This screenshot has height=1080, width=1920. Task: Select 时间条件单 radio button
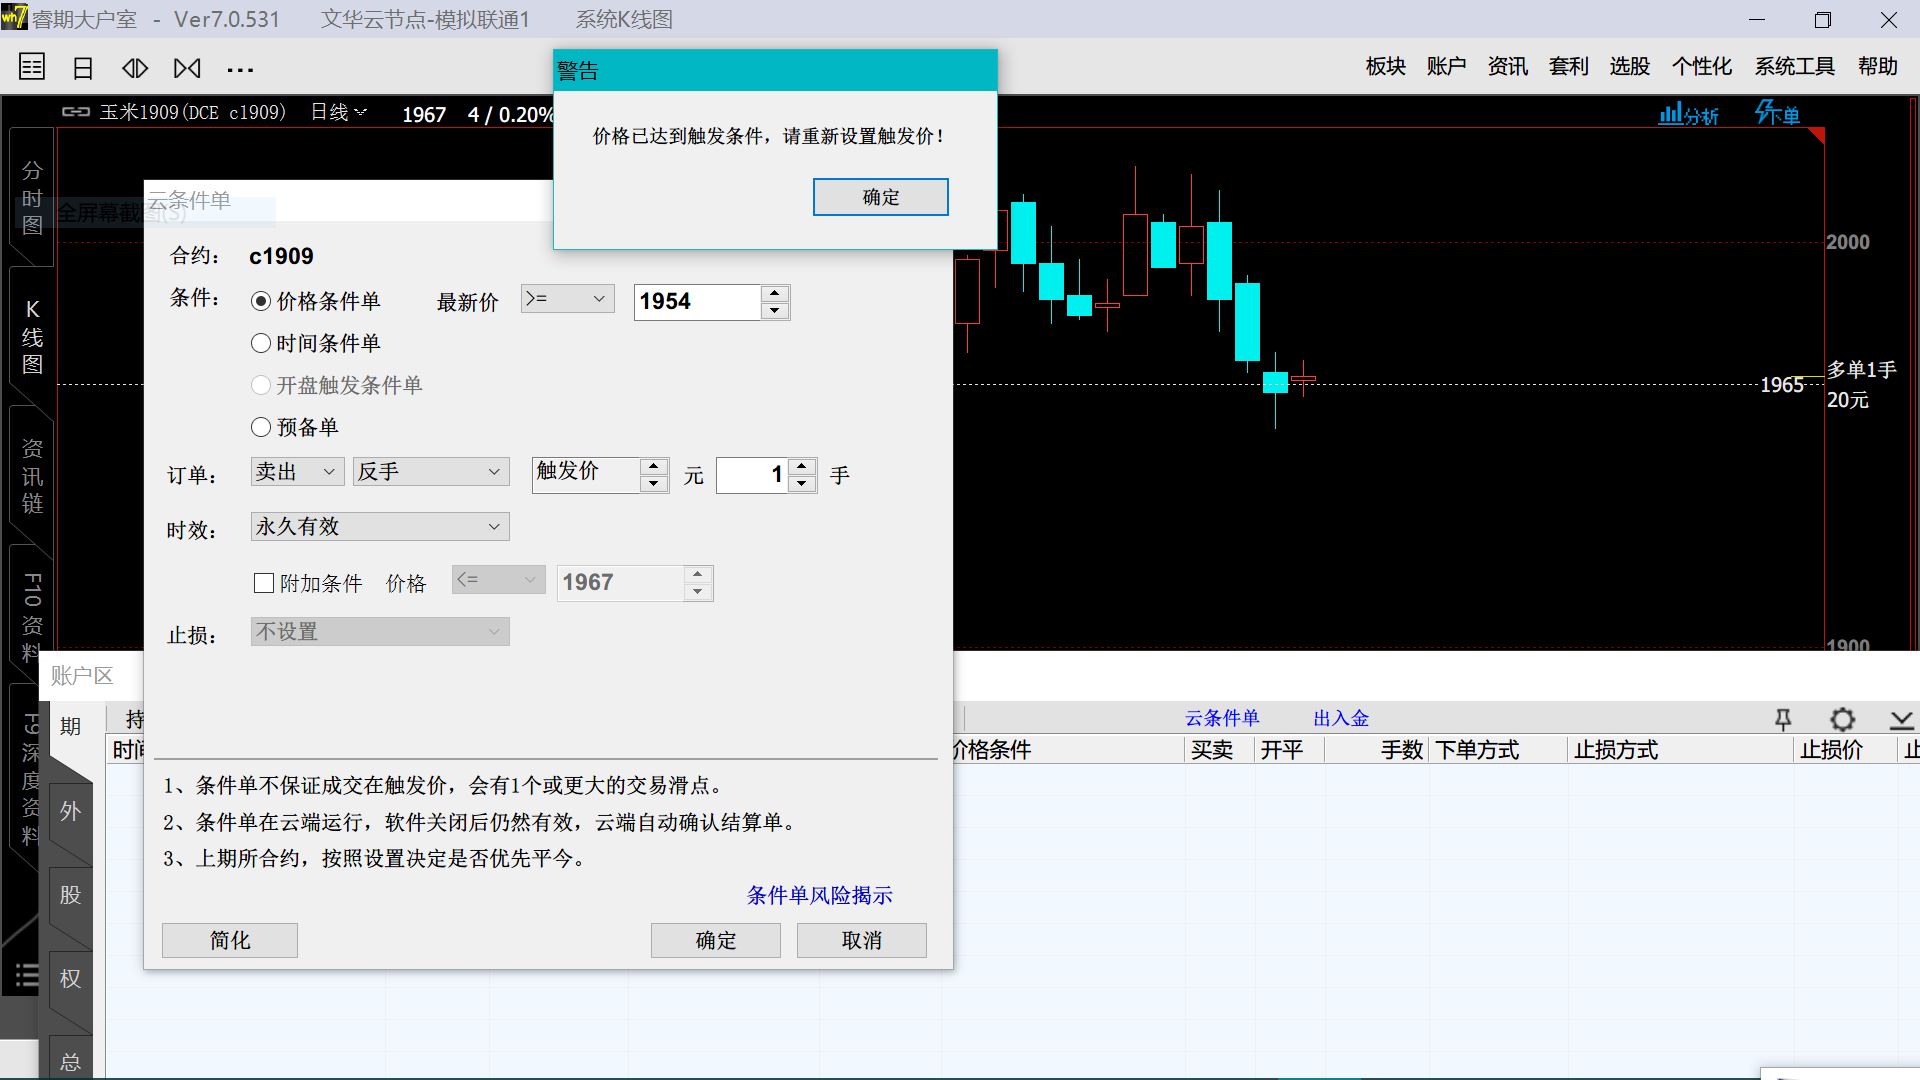point(261,343)
